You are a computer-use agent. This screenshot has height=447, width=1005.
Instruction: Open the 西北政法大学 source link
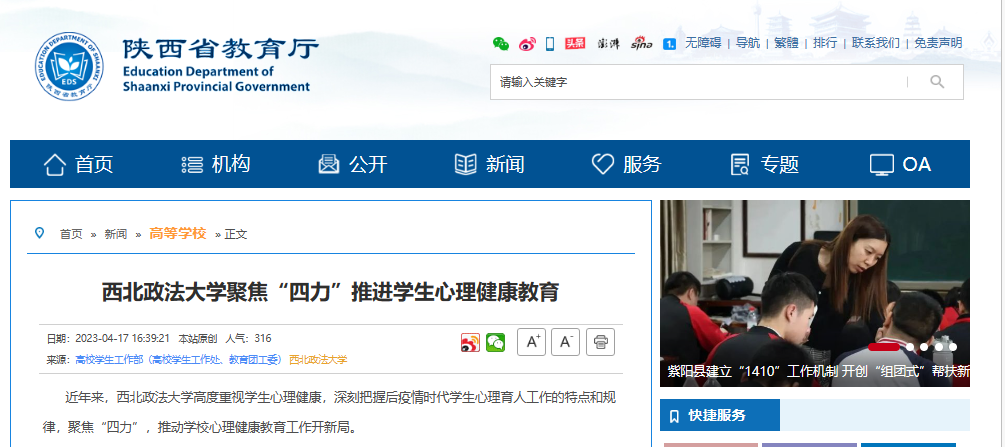[318, 360]
